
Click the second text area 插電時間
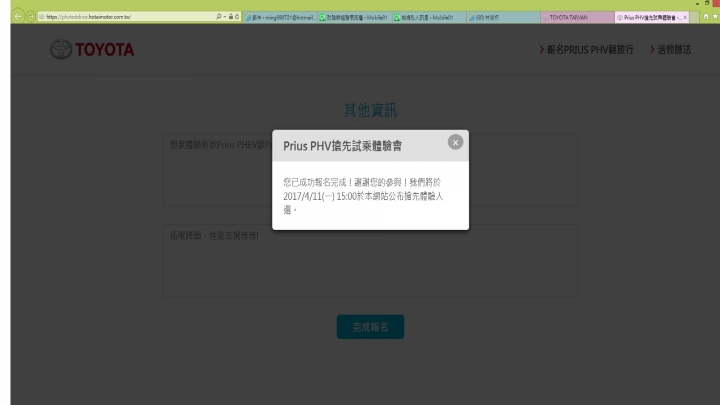370,260
